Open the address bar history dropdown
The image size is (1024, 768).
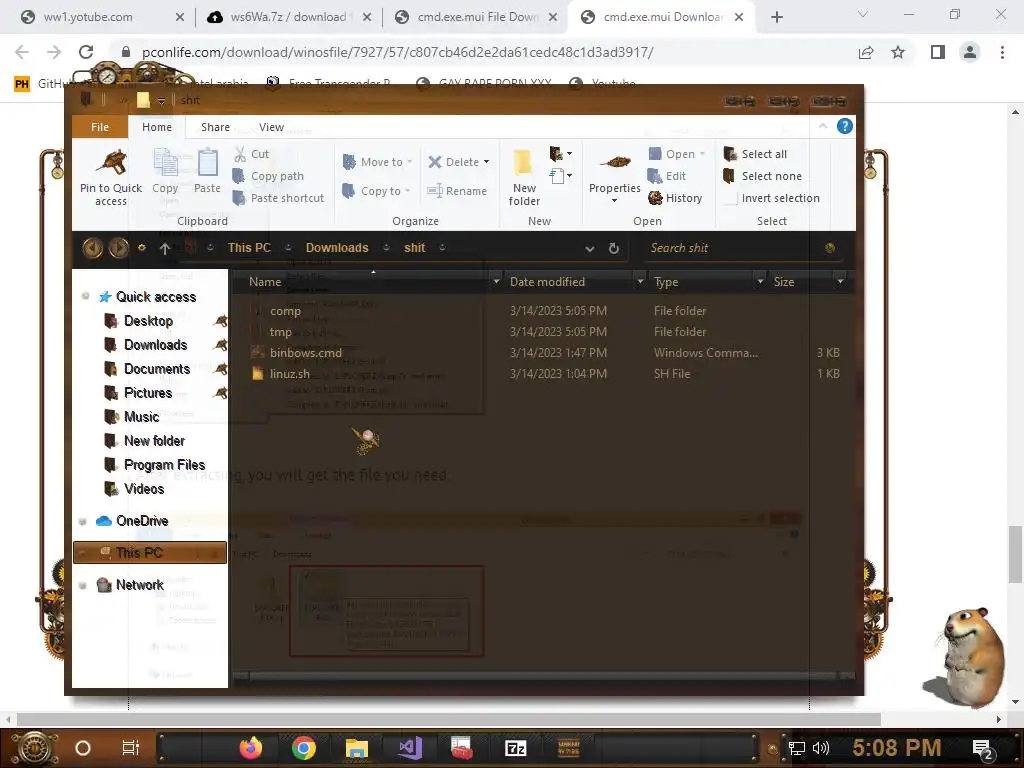[x=590, y=248]
